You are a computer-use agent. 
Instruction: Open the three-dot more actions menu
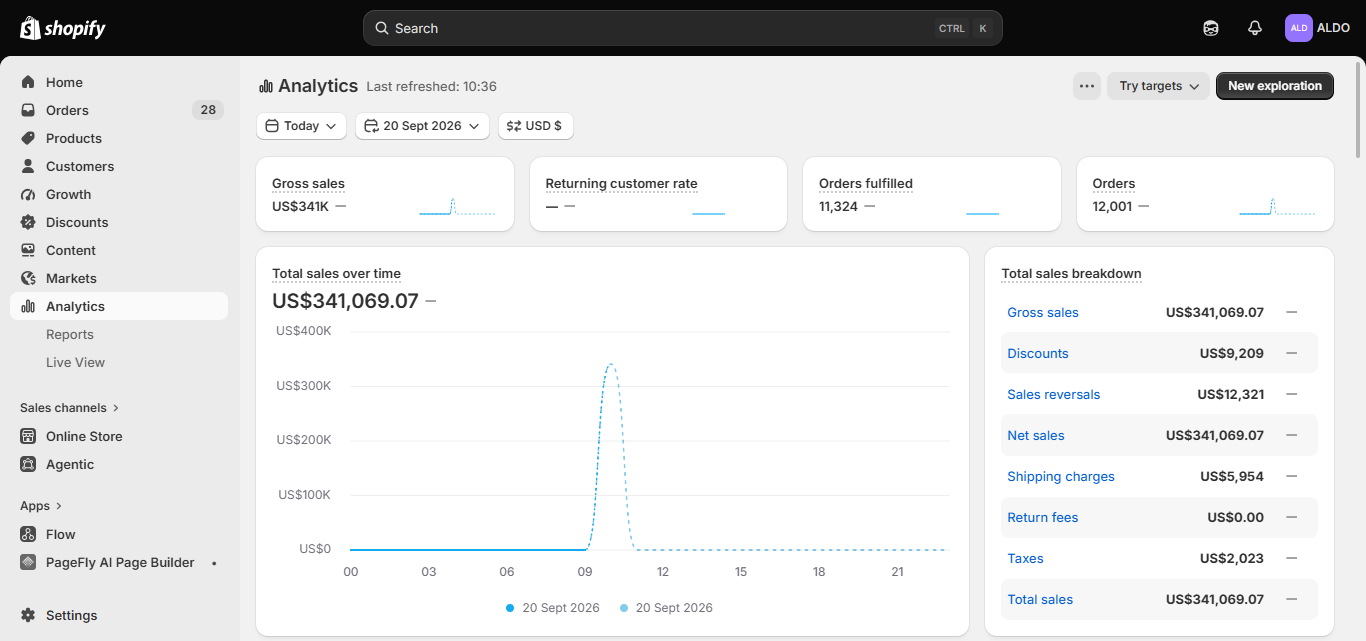tap(1087, 86)
